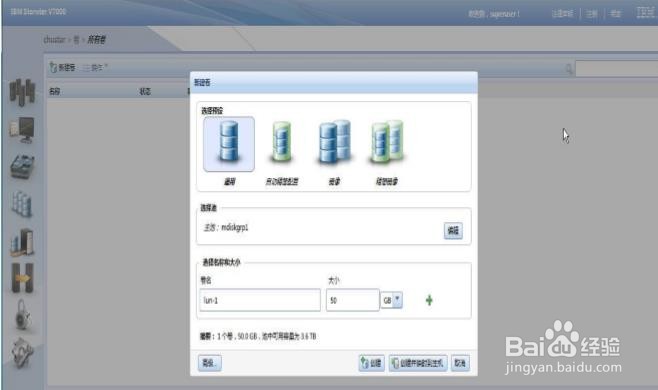Click the summary line showing 50.0 GB

pyautogui.click(x=258, y=336)
